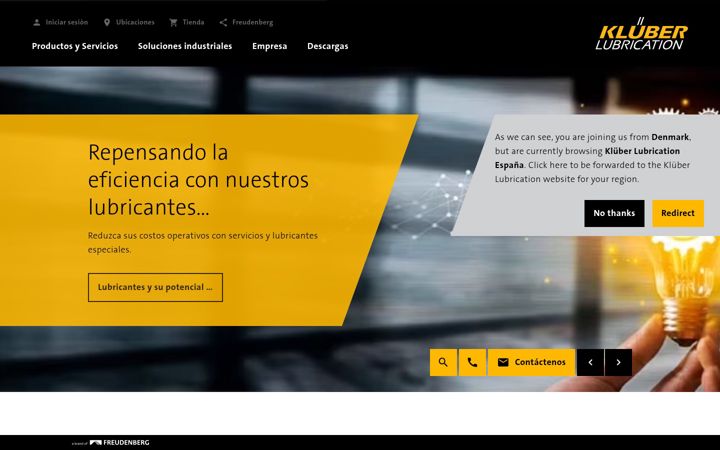Open the Freudenberg top link text

[253, 22]
